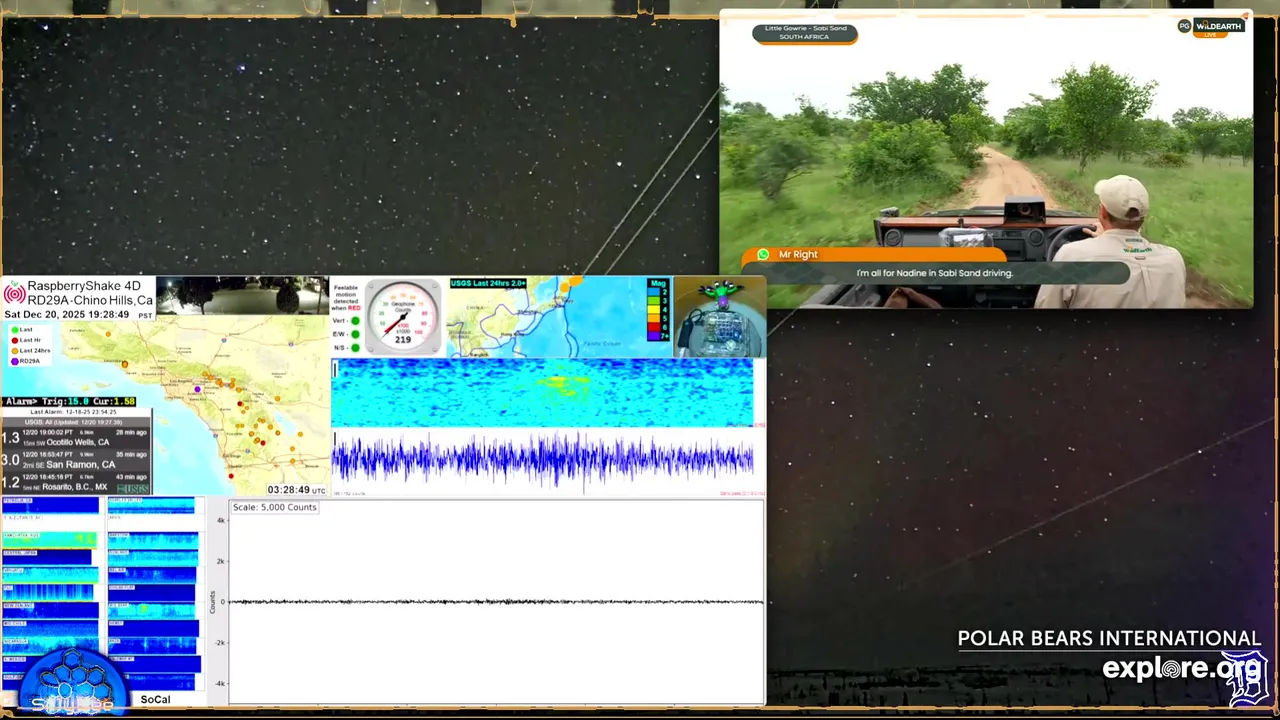The height and width of the screenshot is (720, 1280).
Task: Click the N/S green motion indicator
Action: pos(355,348)
